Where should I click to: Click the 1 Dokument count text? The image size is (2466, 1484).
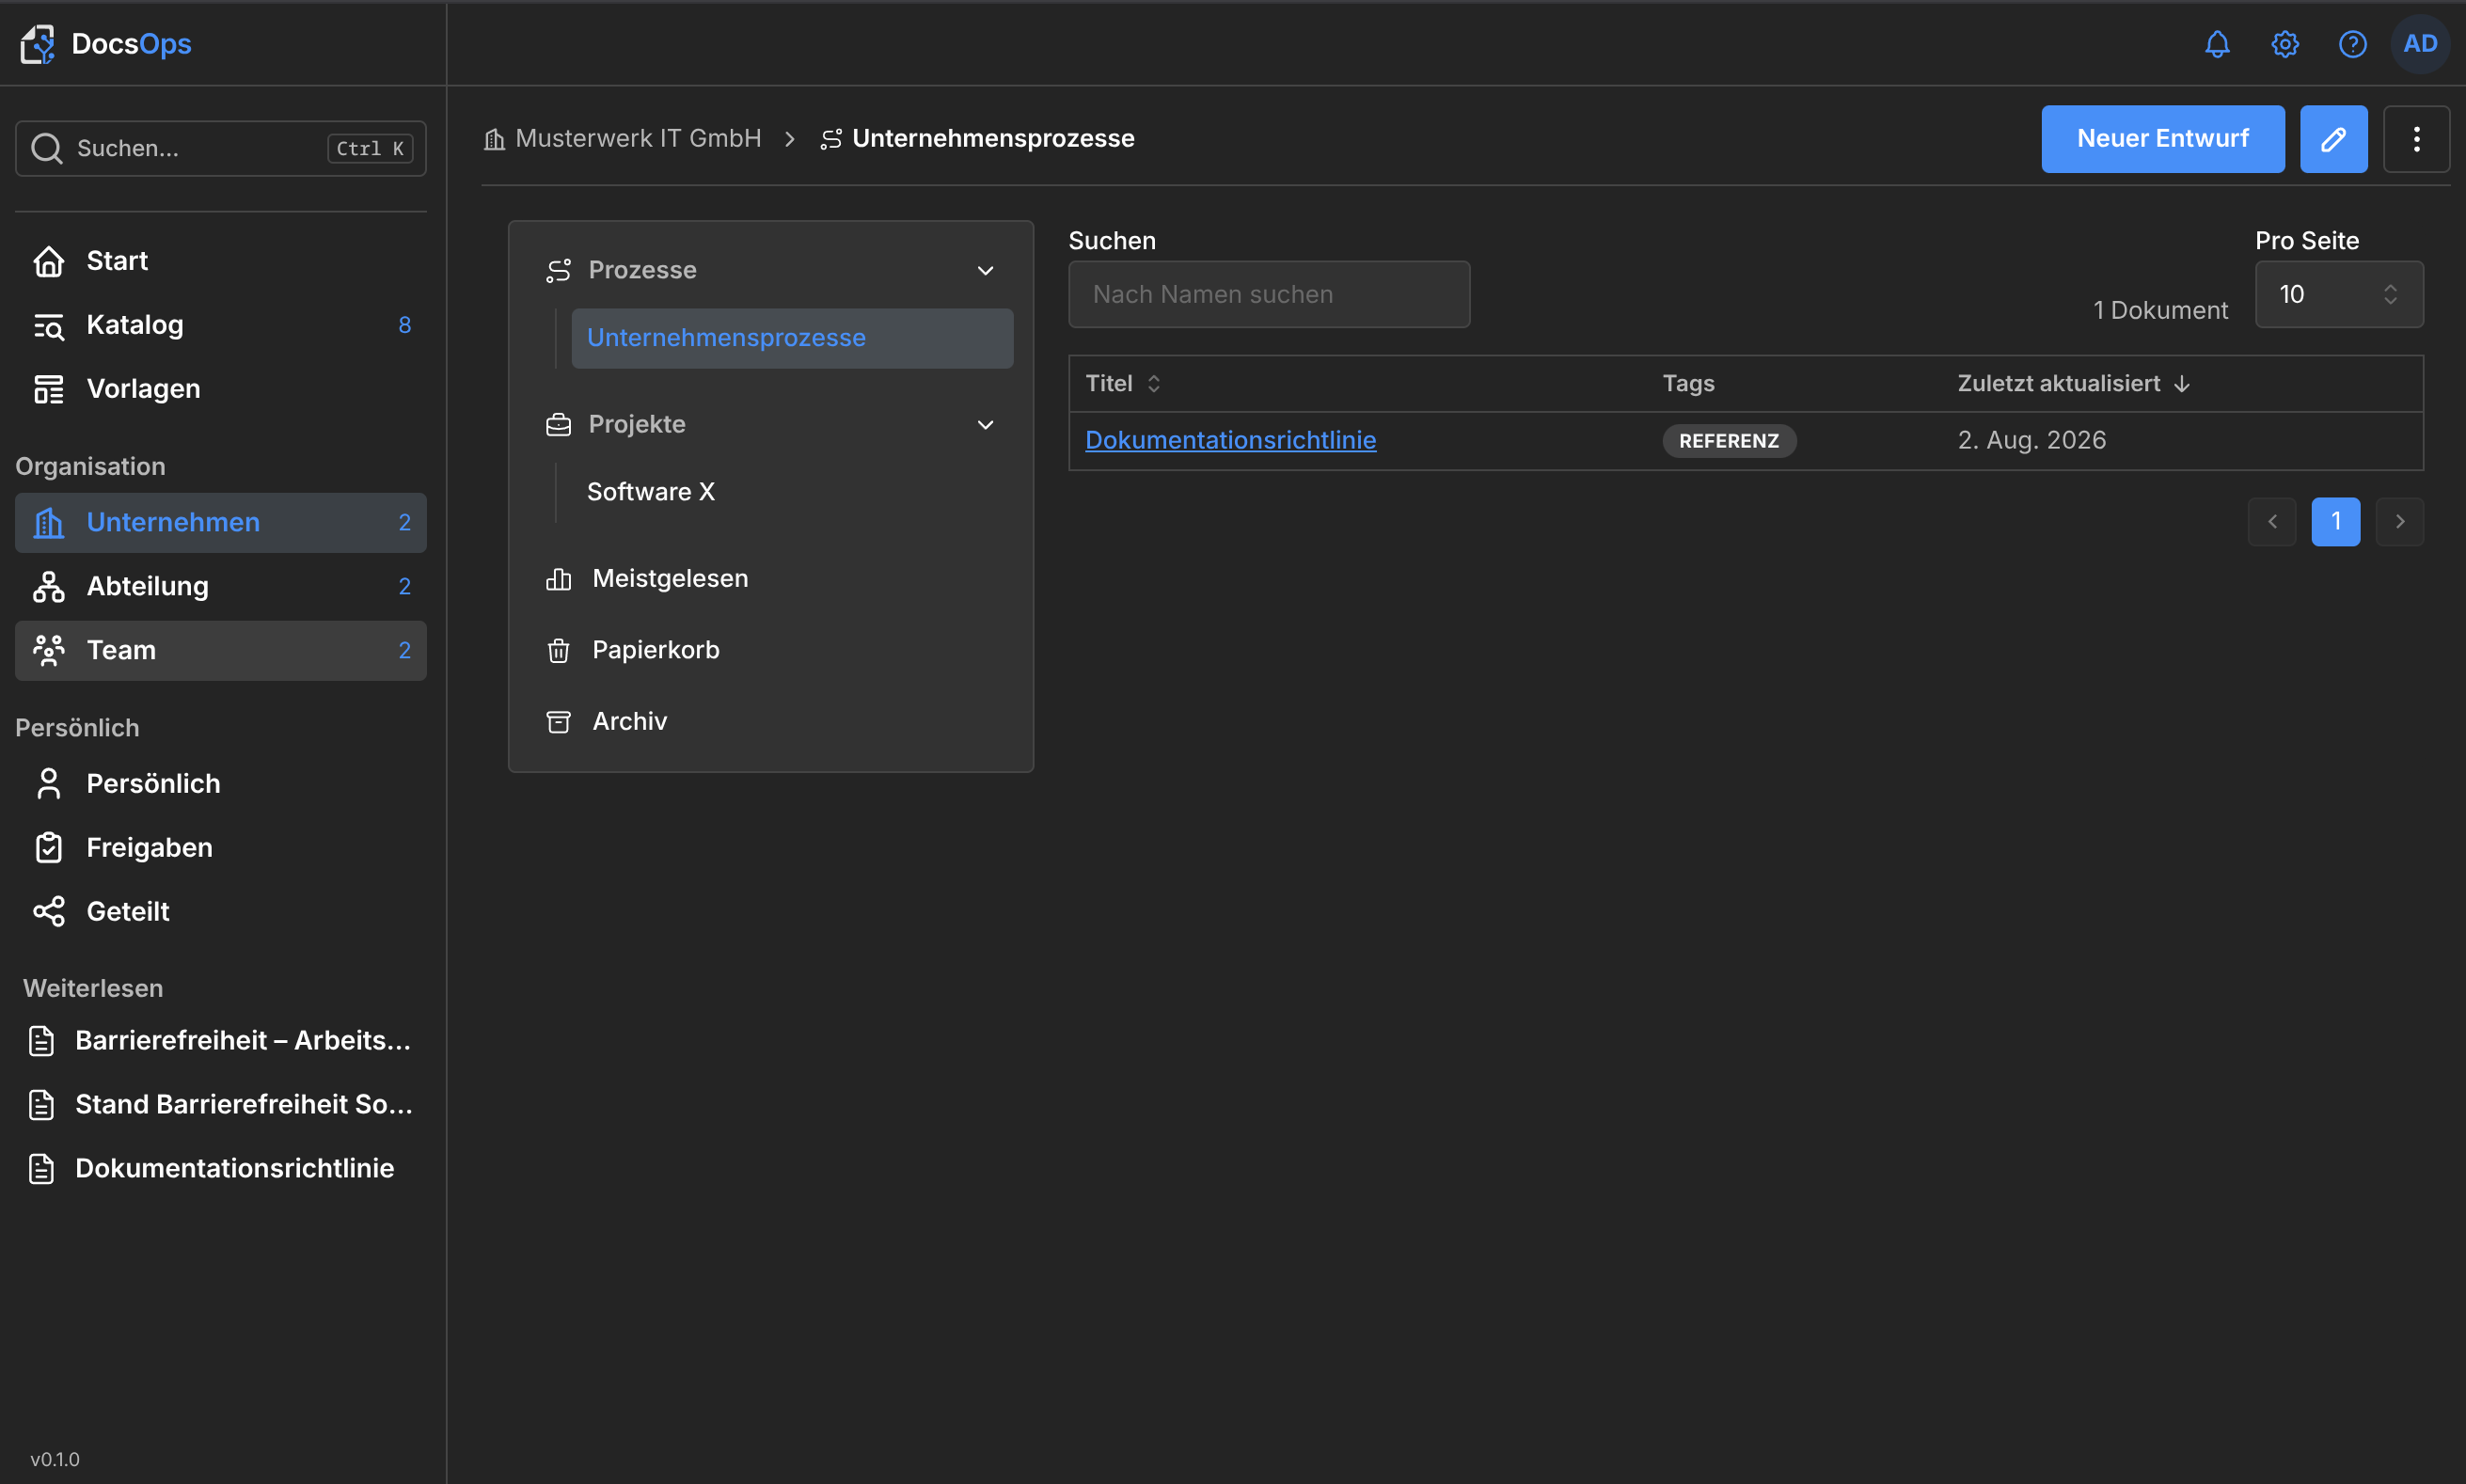coord(2160,311)
